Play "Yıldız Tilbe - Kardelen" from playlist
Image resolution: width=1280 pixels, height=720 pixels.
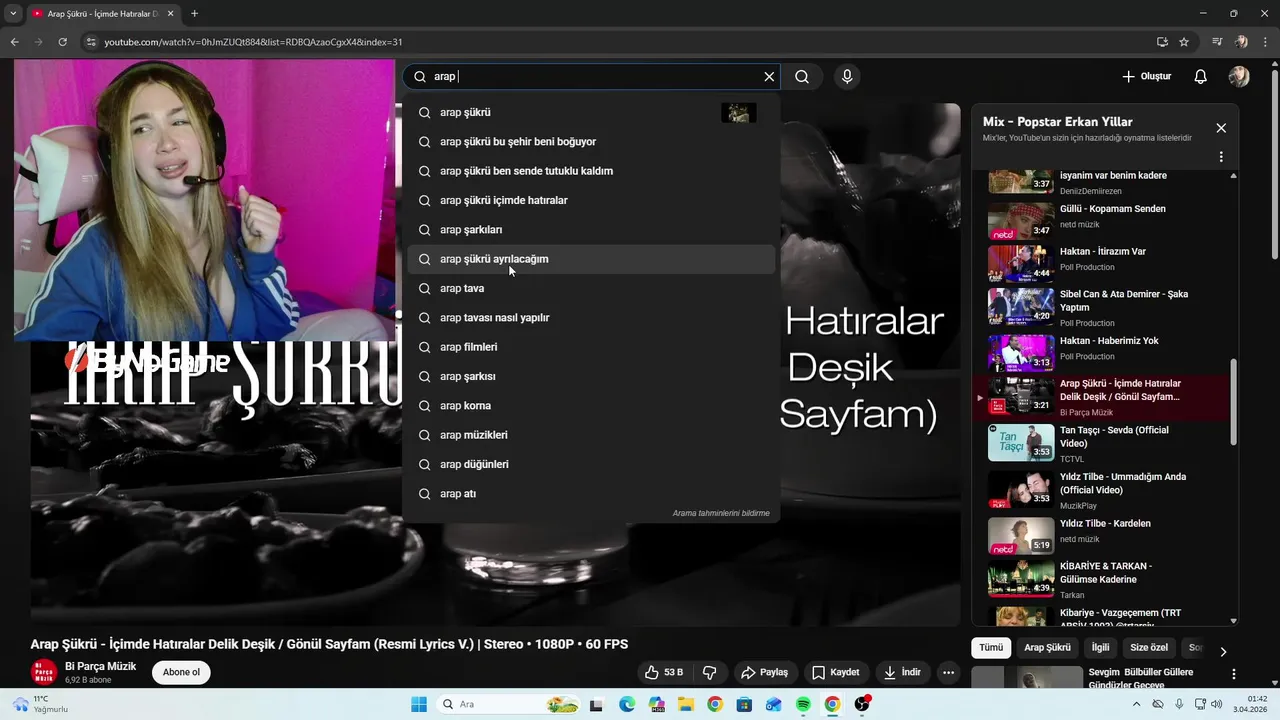tap(1100, 535)
